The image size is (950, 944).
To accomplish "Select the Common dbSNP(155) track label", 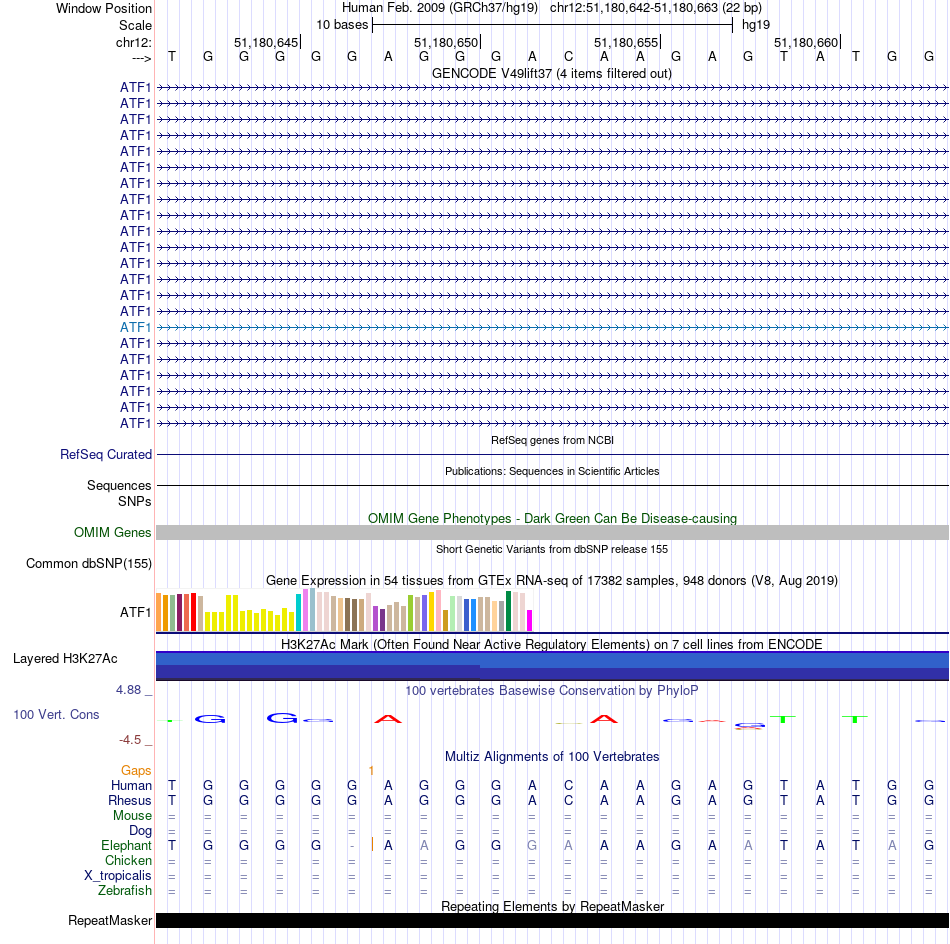I will tap(89, 563).
